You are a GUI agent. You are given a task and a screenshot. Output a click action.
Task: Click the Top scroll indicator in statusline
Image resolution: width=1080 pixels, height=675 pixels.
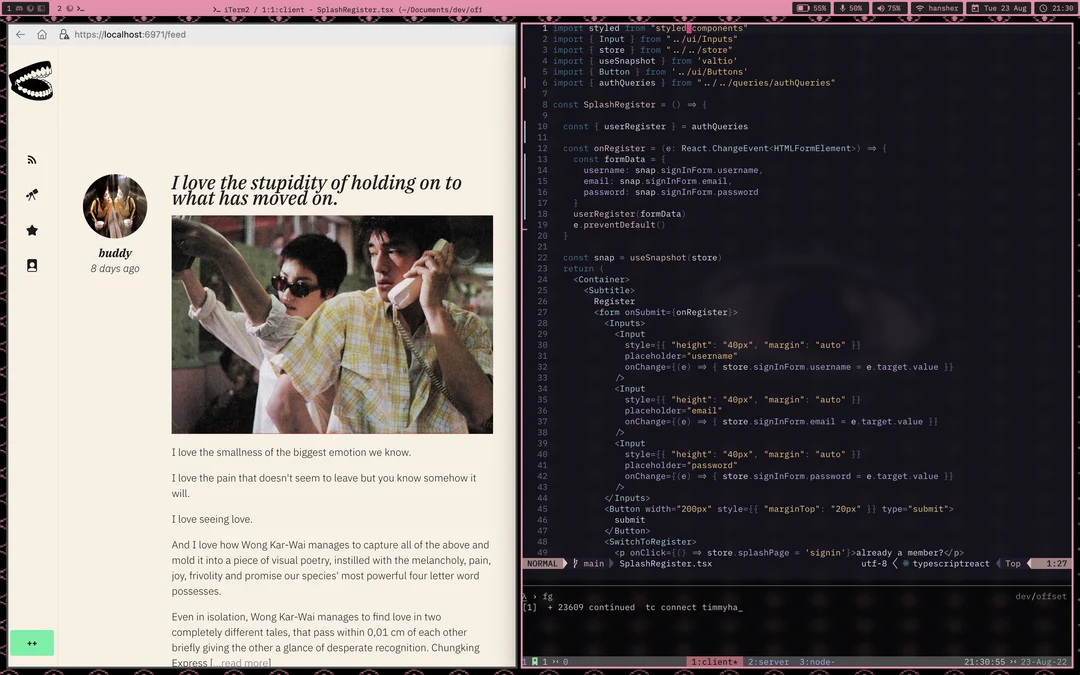pos(1012,563)
